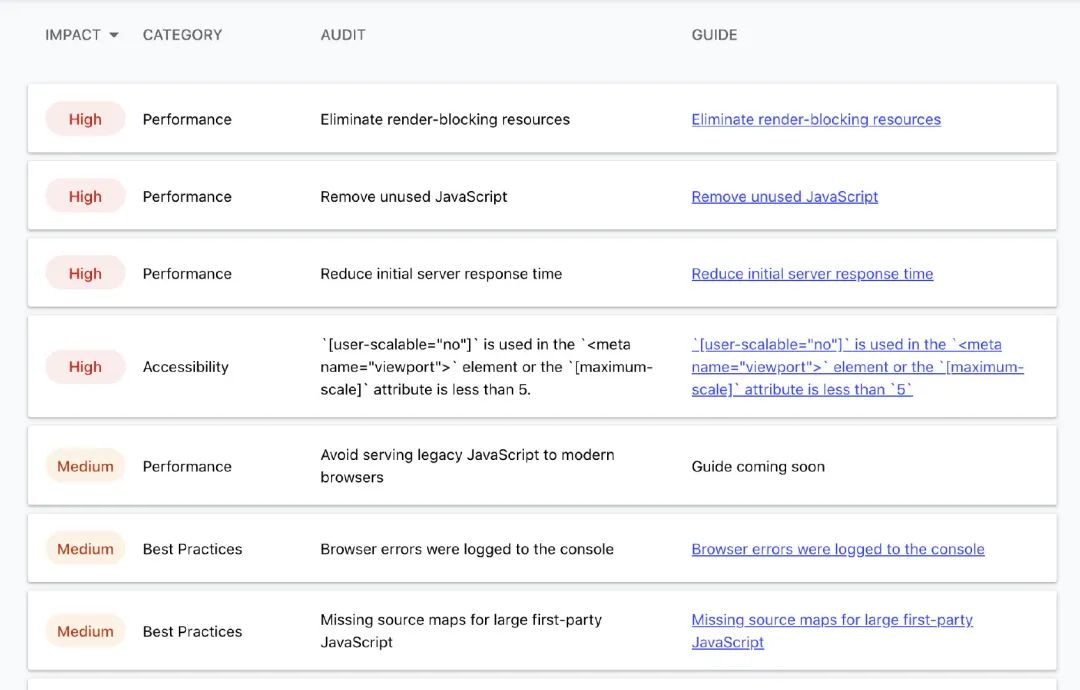1080x690 pixels.
Task: Click the CATEGORY column header
Action: coord(183,35)
